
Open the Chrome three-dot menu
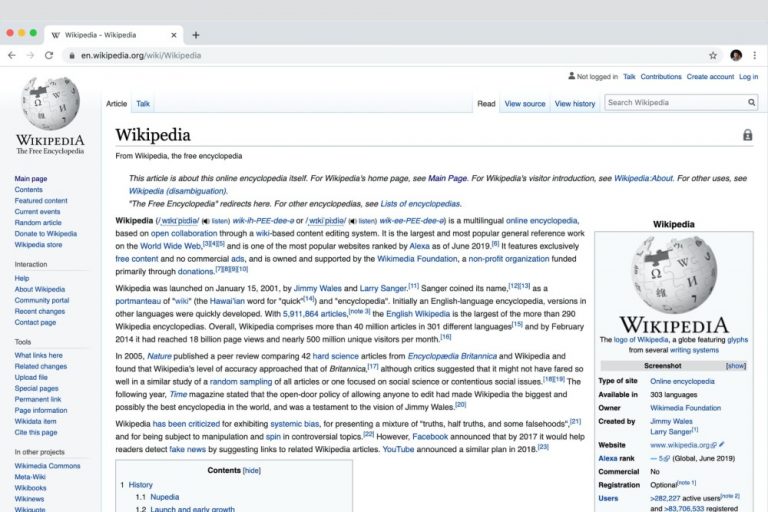(755, 55)
